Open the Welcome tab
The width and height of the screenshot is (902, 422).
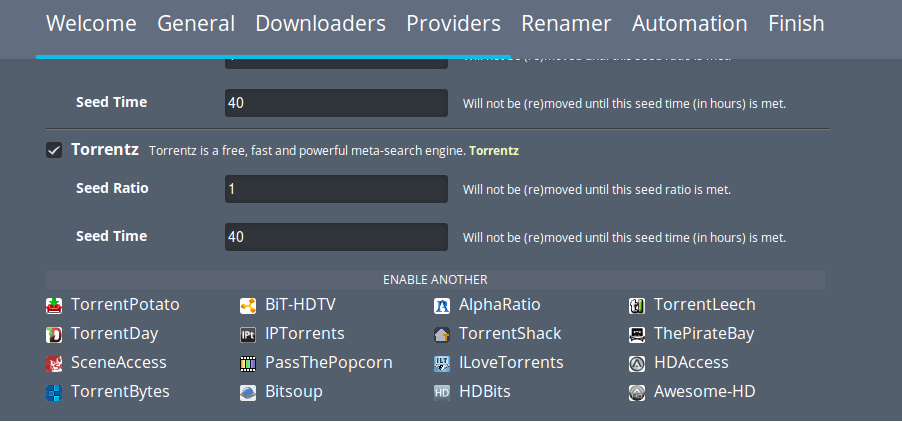click(91, 24)
